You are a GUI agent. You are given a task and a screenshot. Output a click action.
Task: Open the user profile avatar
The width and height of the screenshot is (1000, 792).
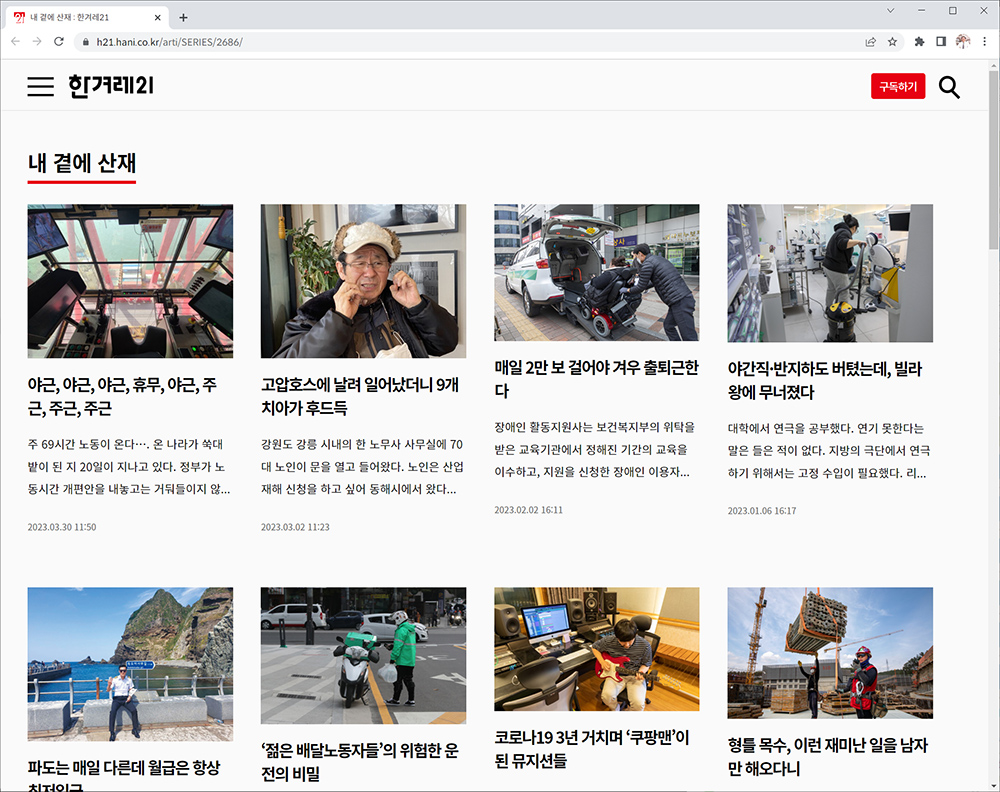point(963,42)
